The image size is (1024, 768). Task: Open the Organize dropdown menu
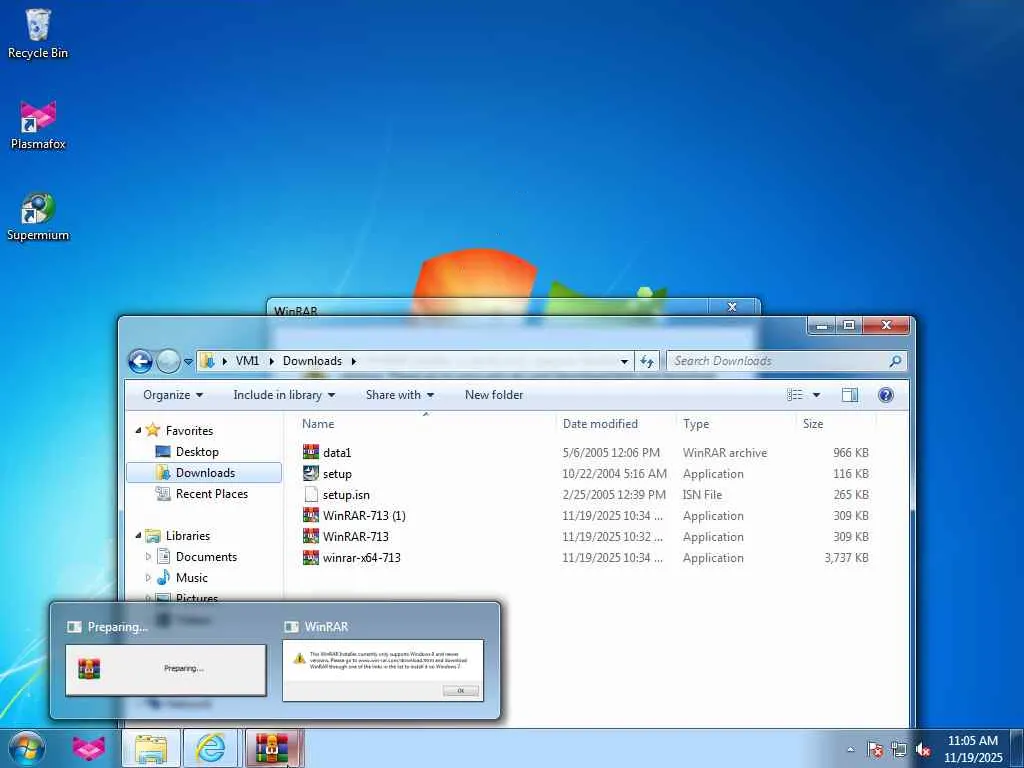173,394
